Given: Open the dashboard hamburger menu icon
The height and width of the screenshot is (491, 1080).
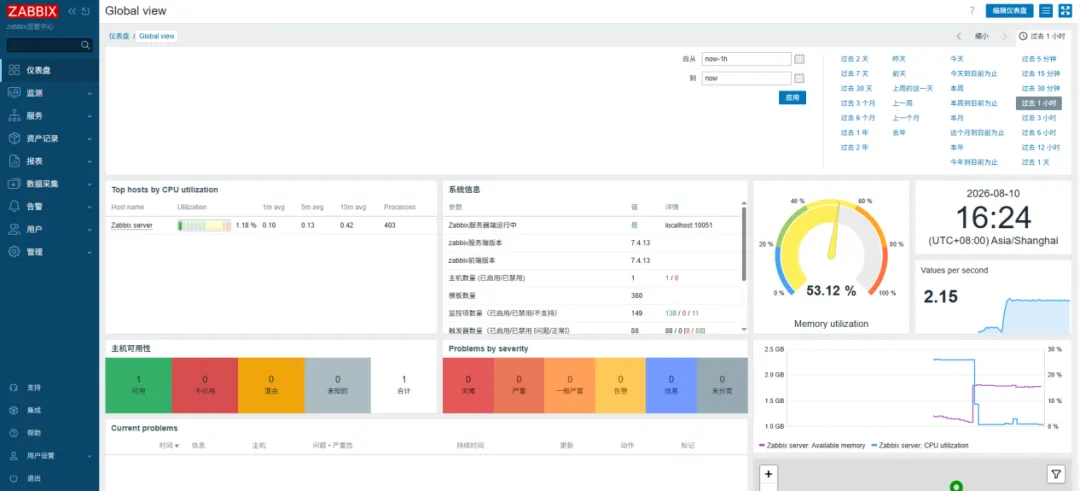Looking at the screenshot, I should [x=1046, y=11].
